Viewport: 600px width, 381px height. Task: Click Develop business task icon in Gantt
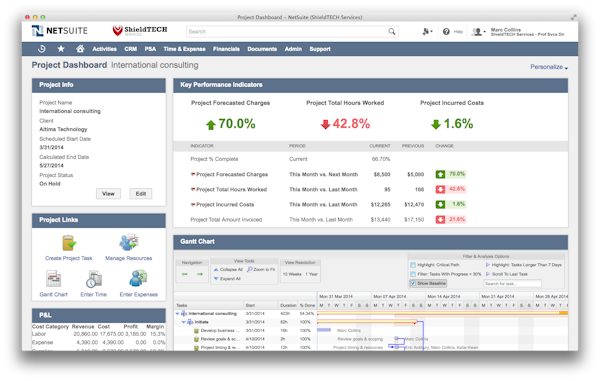click(196, 331)
